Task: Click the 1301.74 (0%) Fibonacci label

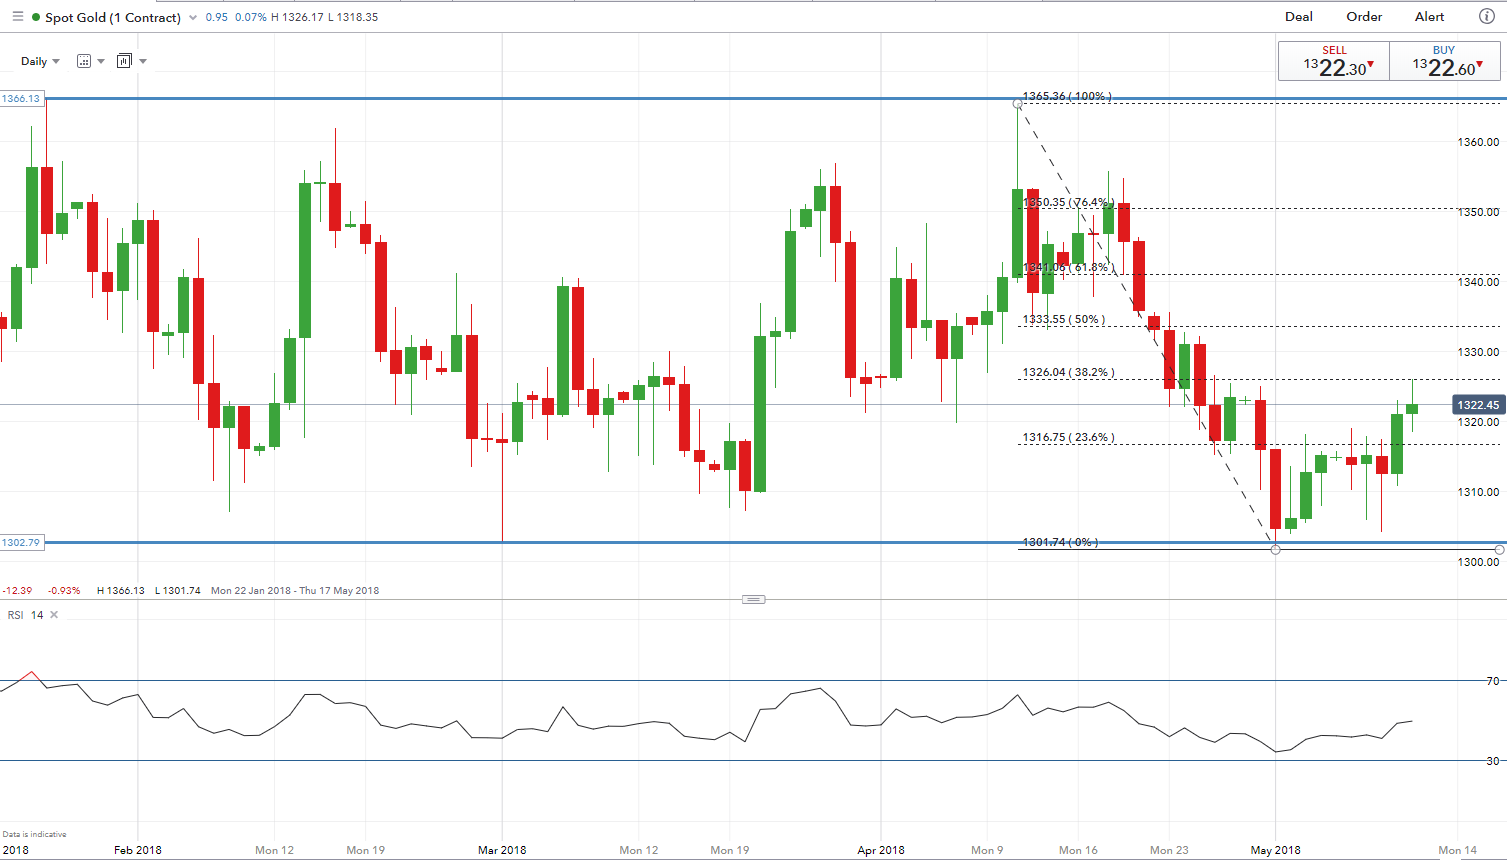Action: pos(1060,542)
